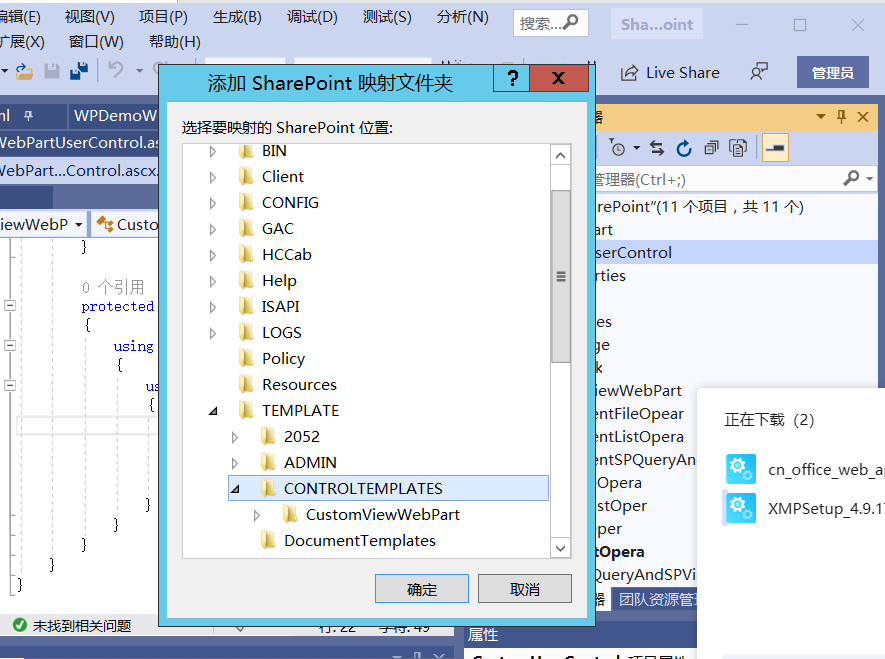Click the folder tree scroll down arrow

(560, 548)
